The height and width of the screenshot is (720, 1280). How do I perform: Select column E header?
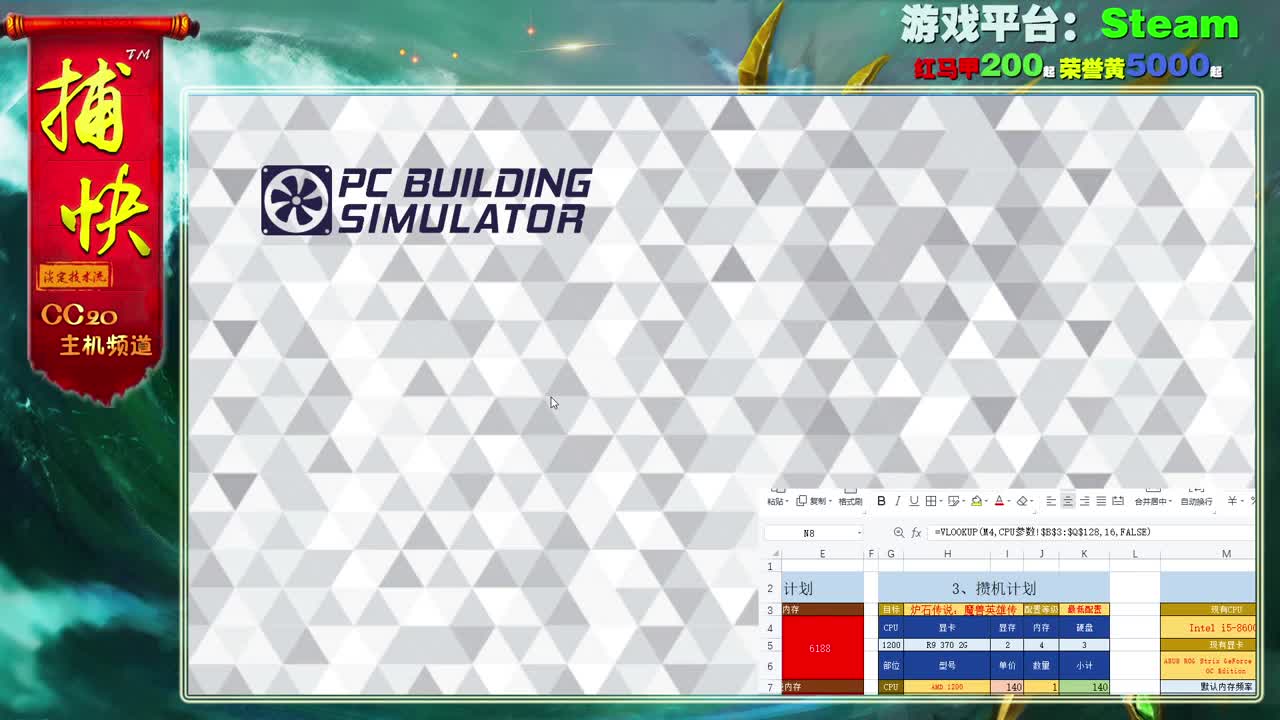click(822, 553)
